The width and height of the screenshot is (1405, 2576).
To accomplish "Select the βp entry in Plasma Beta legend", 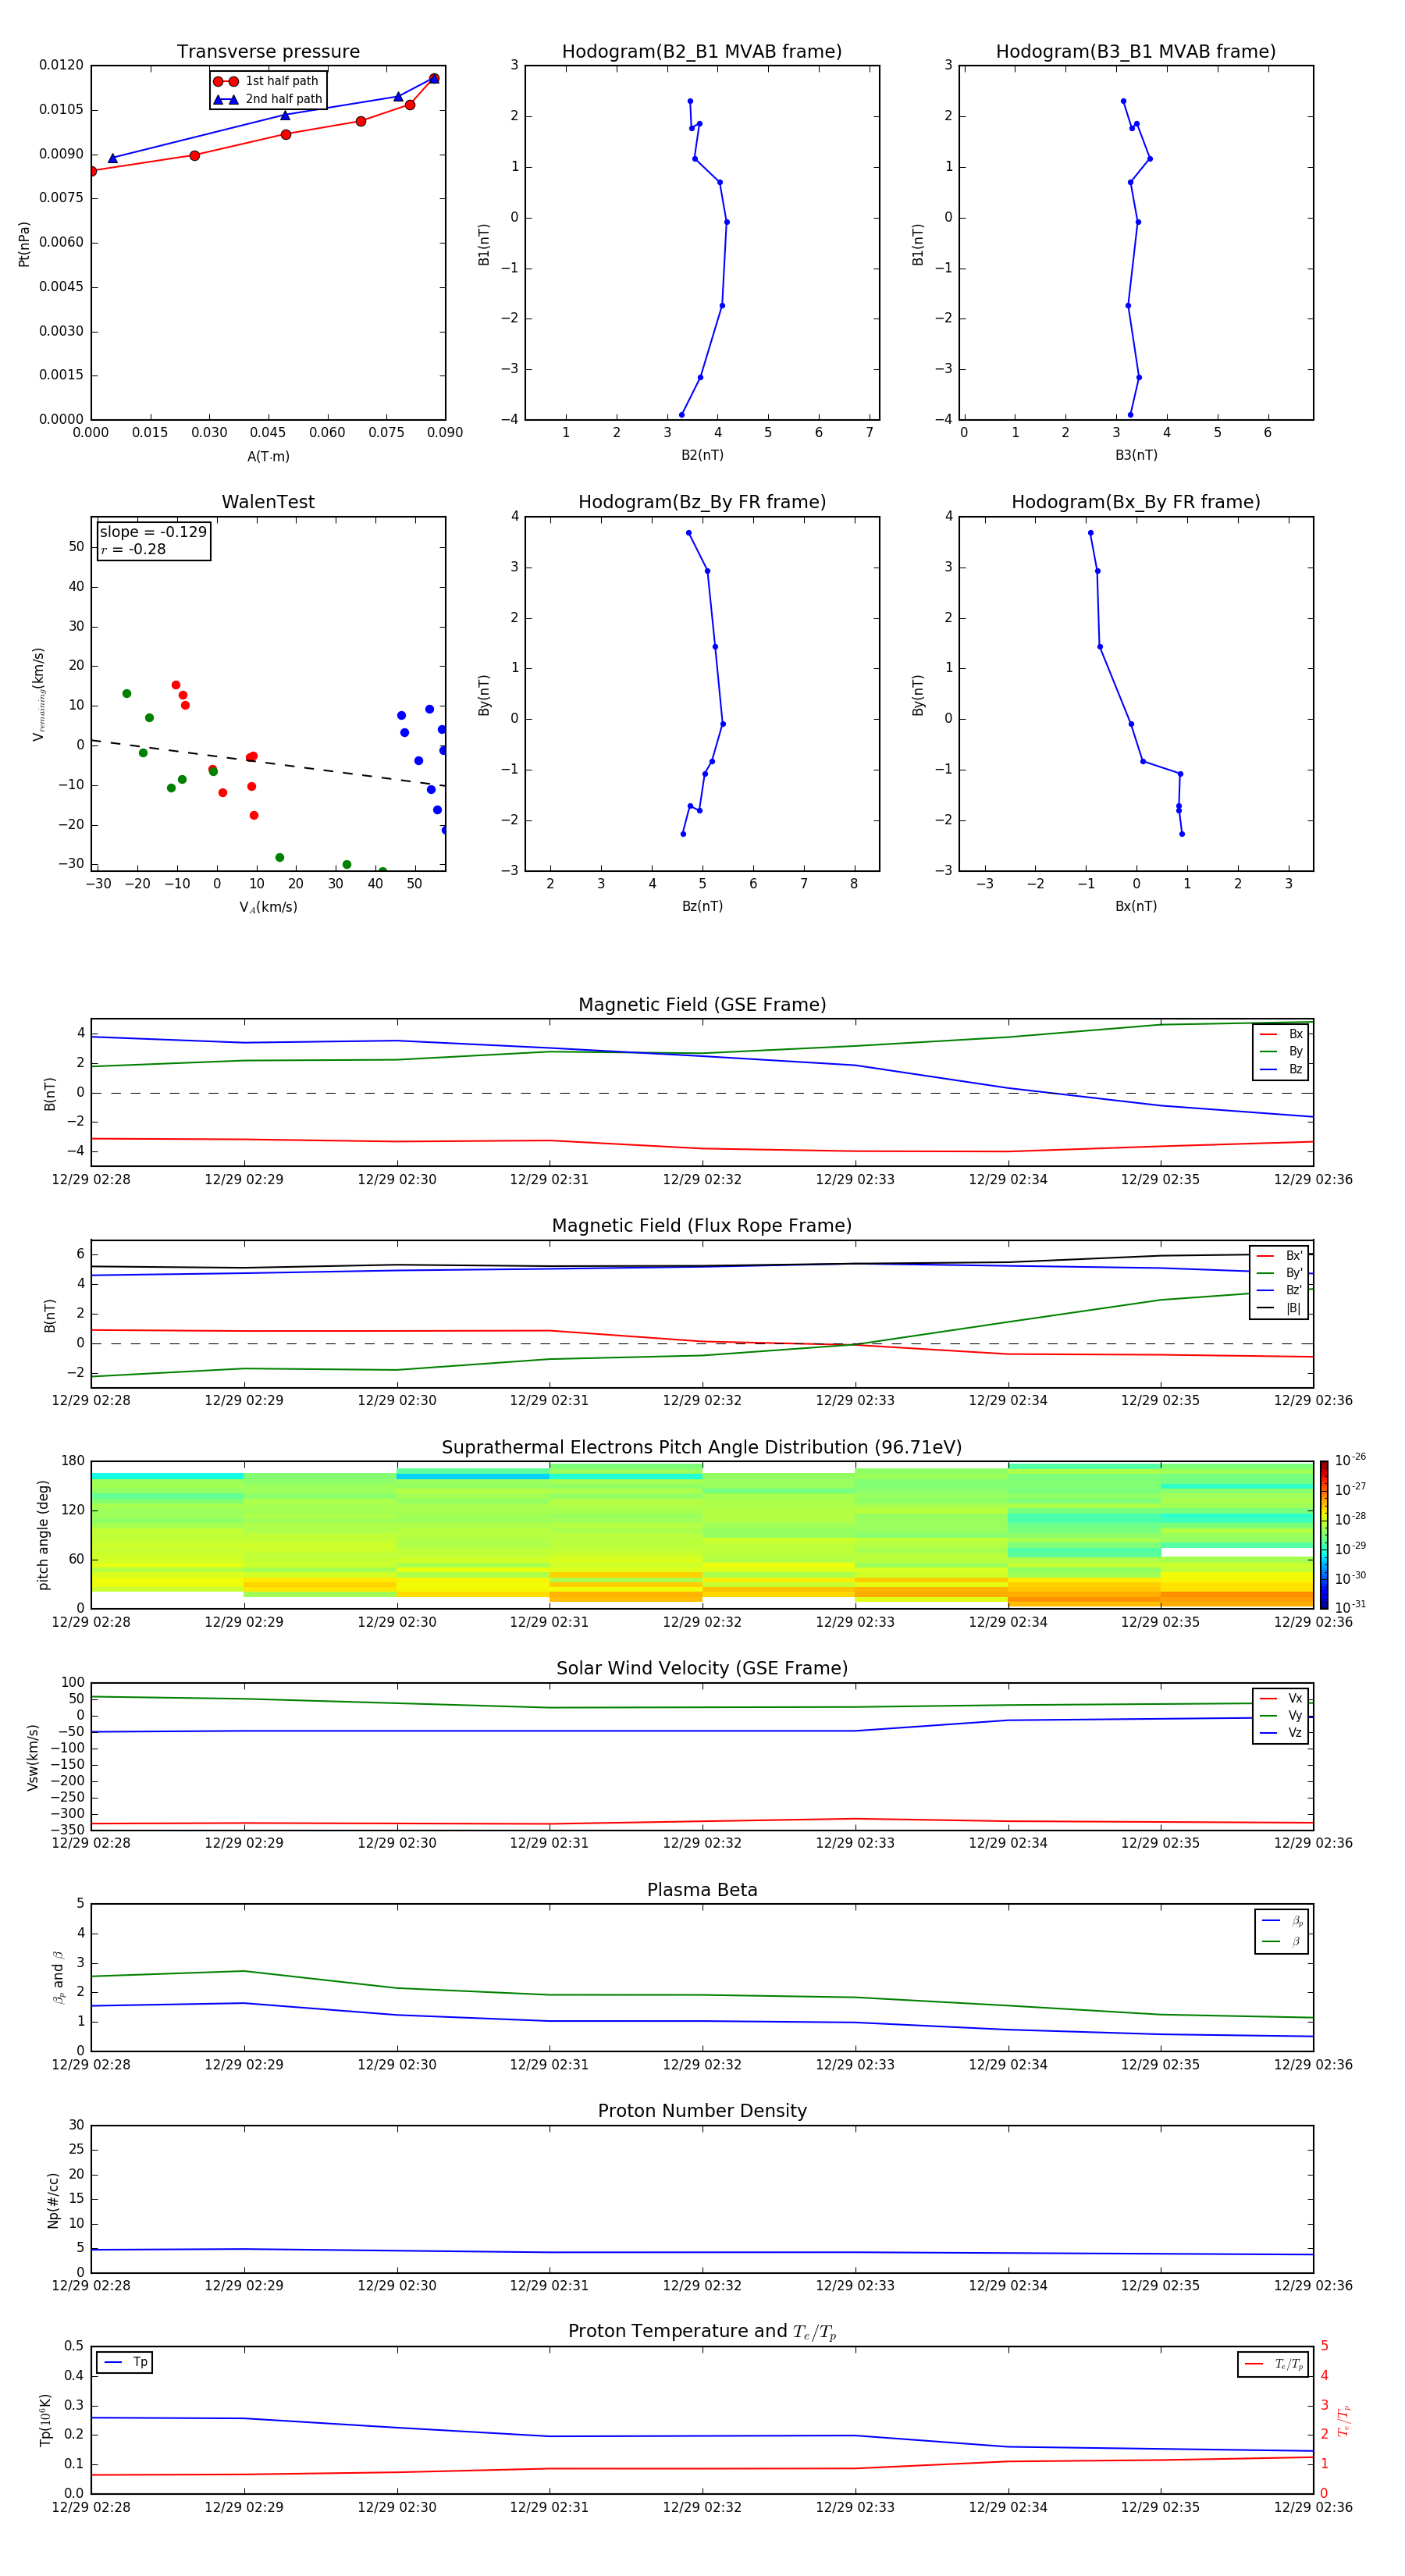I will (x=1282, y=1921).
